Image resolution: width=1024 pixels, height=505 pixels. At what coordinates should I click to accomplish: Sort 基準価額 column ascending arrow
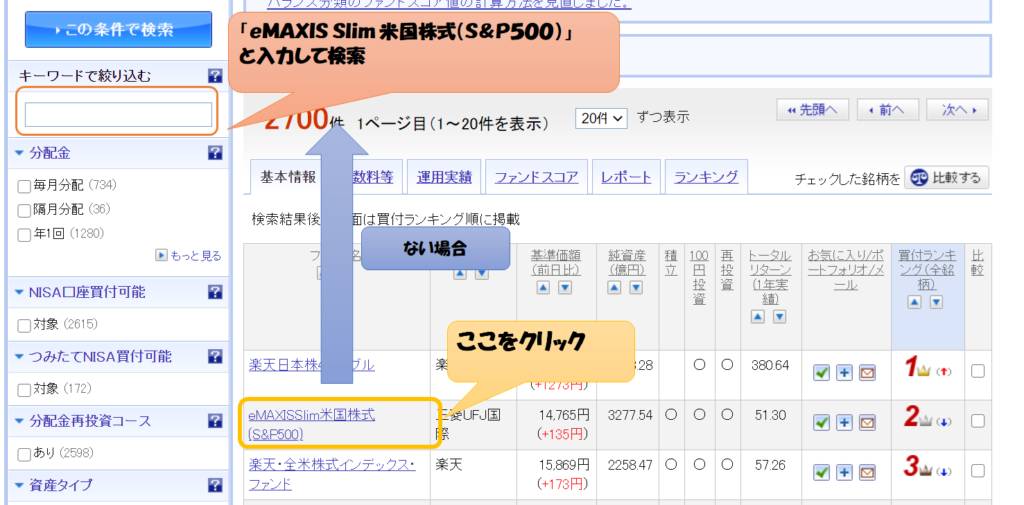(543, 287)
